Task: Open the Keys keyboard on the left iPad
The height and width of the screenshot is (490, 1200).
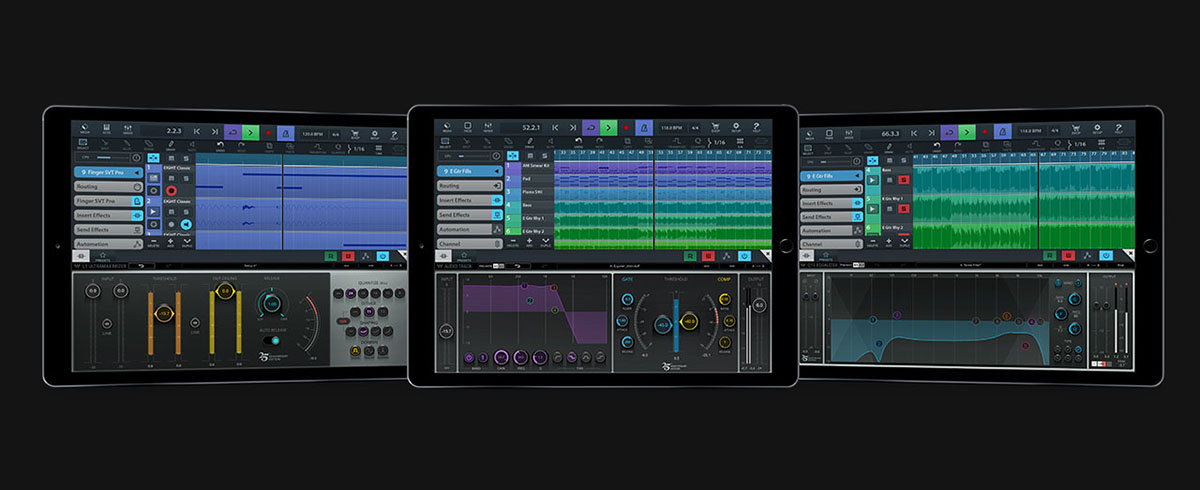Action: [x=106, y=129]
